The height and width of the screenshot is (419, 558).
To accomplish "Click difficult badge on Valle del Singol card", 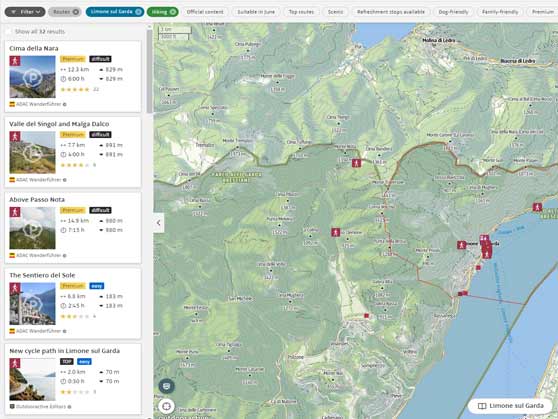I will (x=100, y=135).
